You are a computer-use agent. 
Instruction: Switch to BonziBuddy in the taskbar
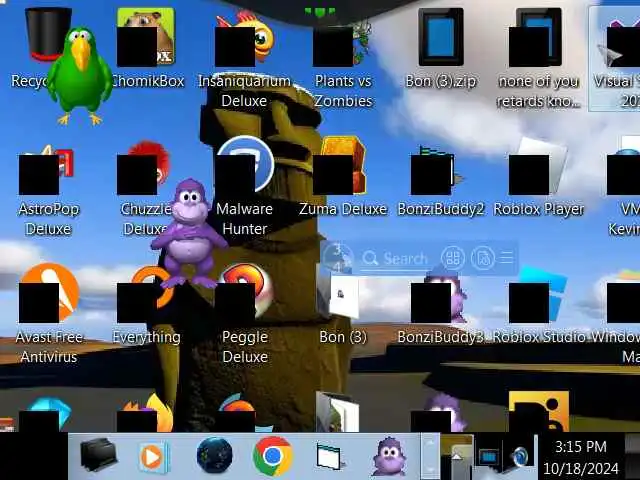[389, 456]
